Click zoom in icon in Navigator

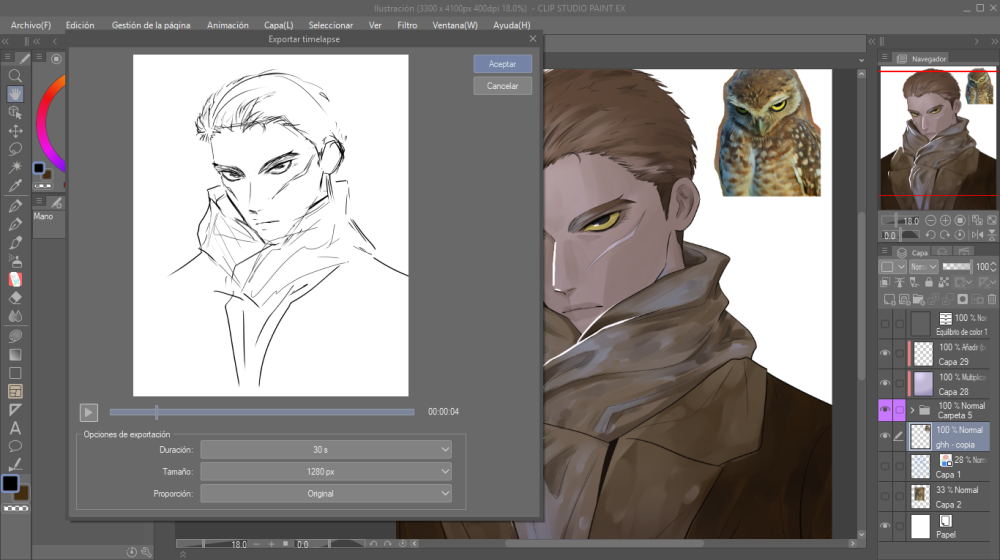click(x=945, y=221)
